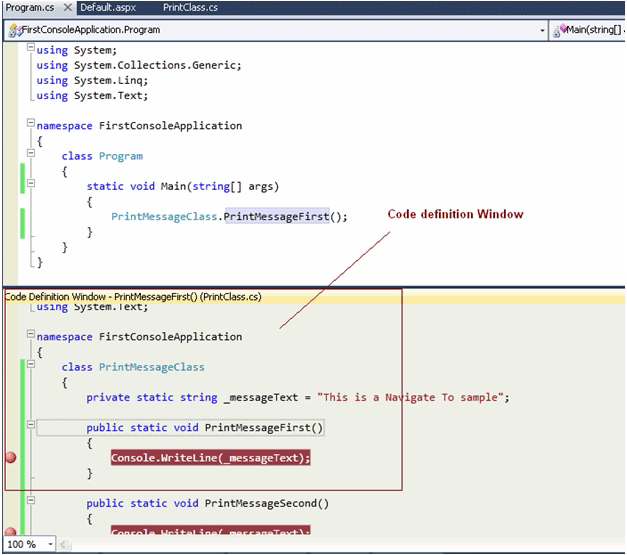Click the "This is a Navigate To sample" string
The image size is (627, 555).
pyautogui.click(x=410, y=398)
